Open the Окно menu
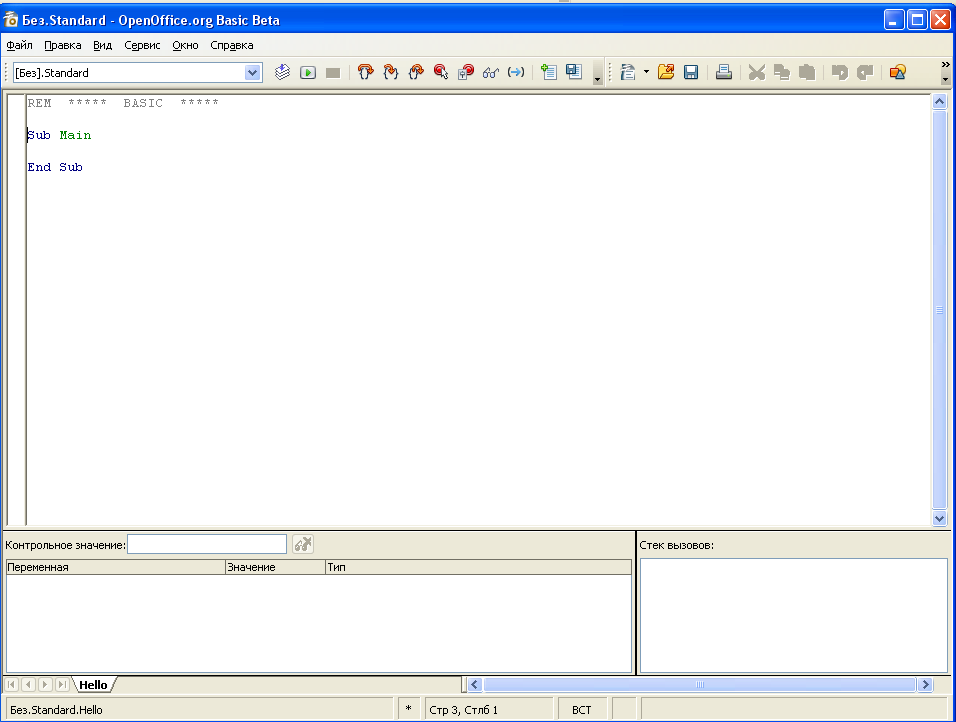 185,45
